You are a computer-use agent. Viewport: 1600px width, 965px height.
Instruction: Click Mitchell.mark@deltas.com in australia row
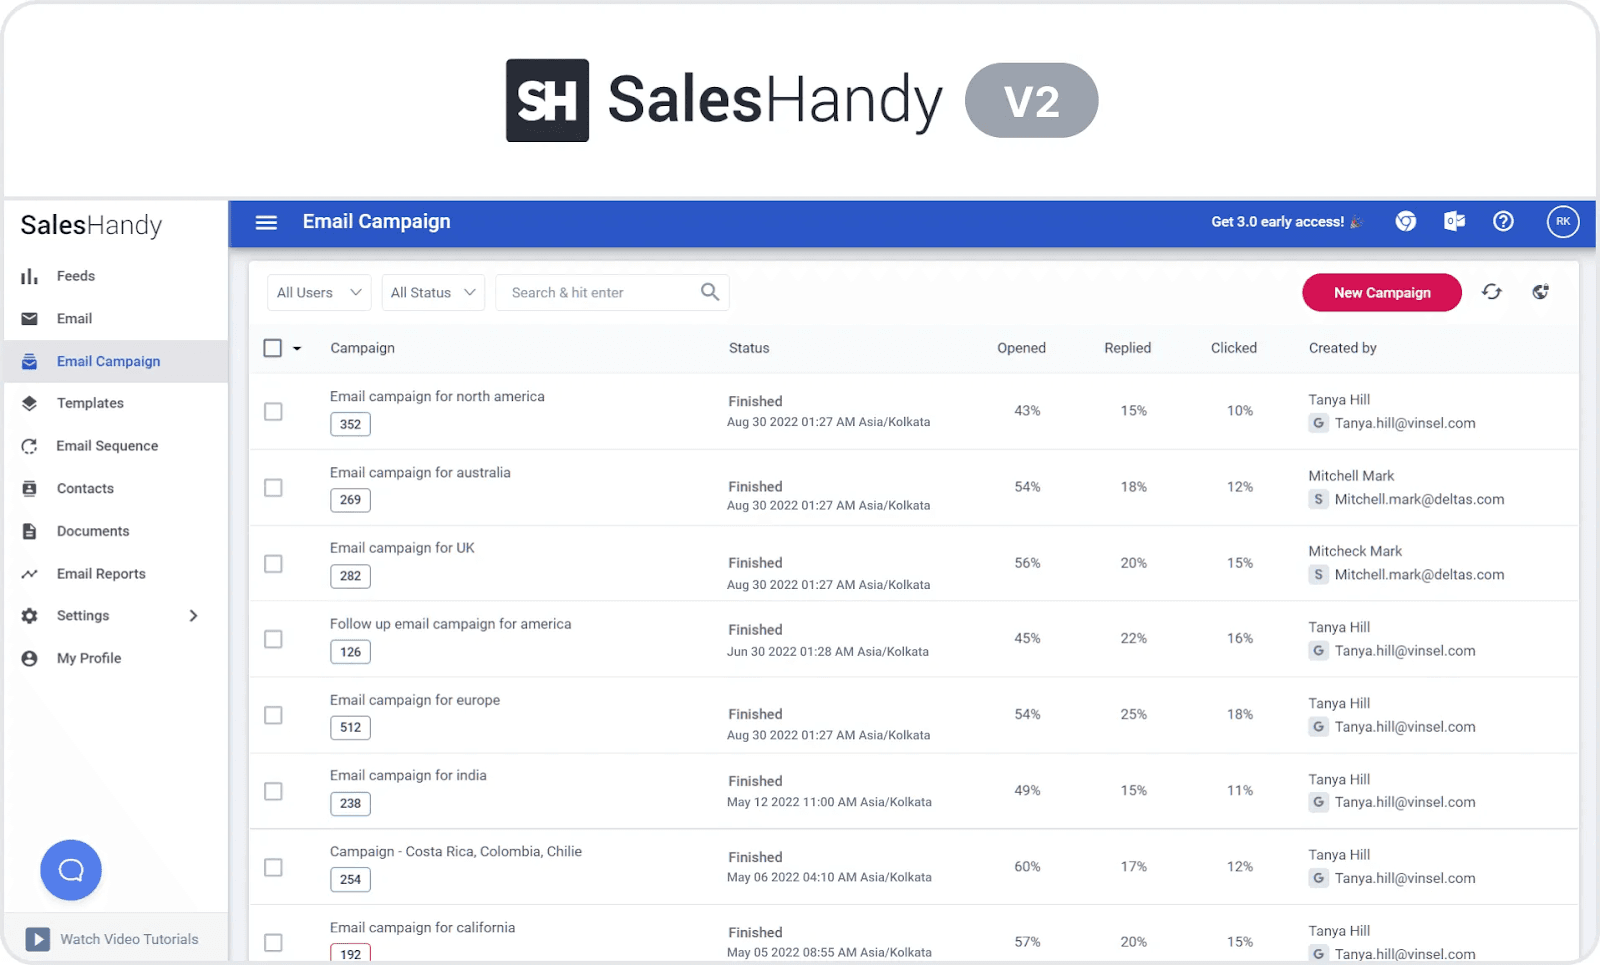click(1419, 499)
